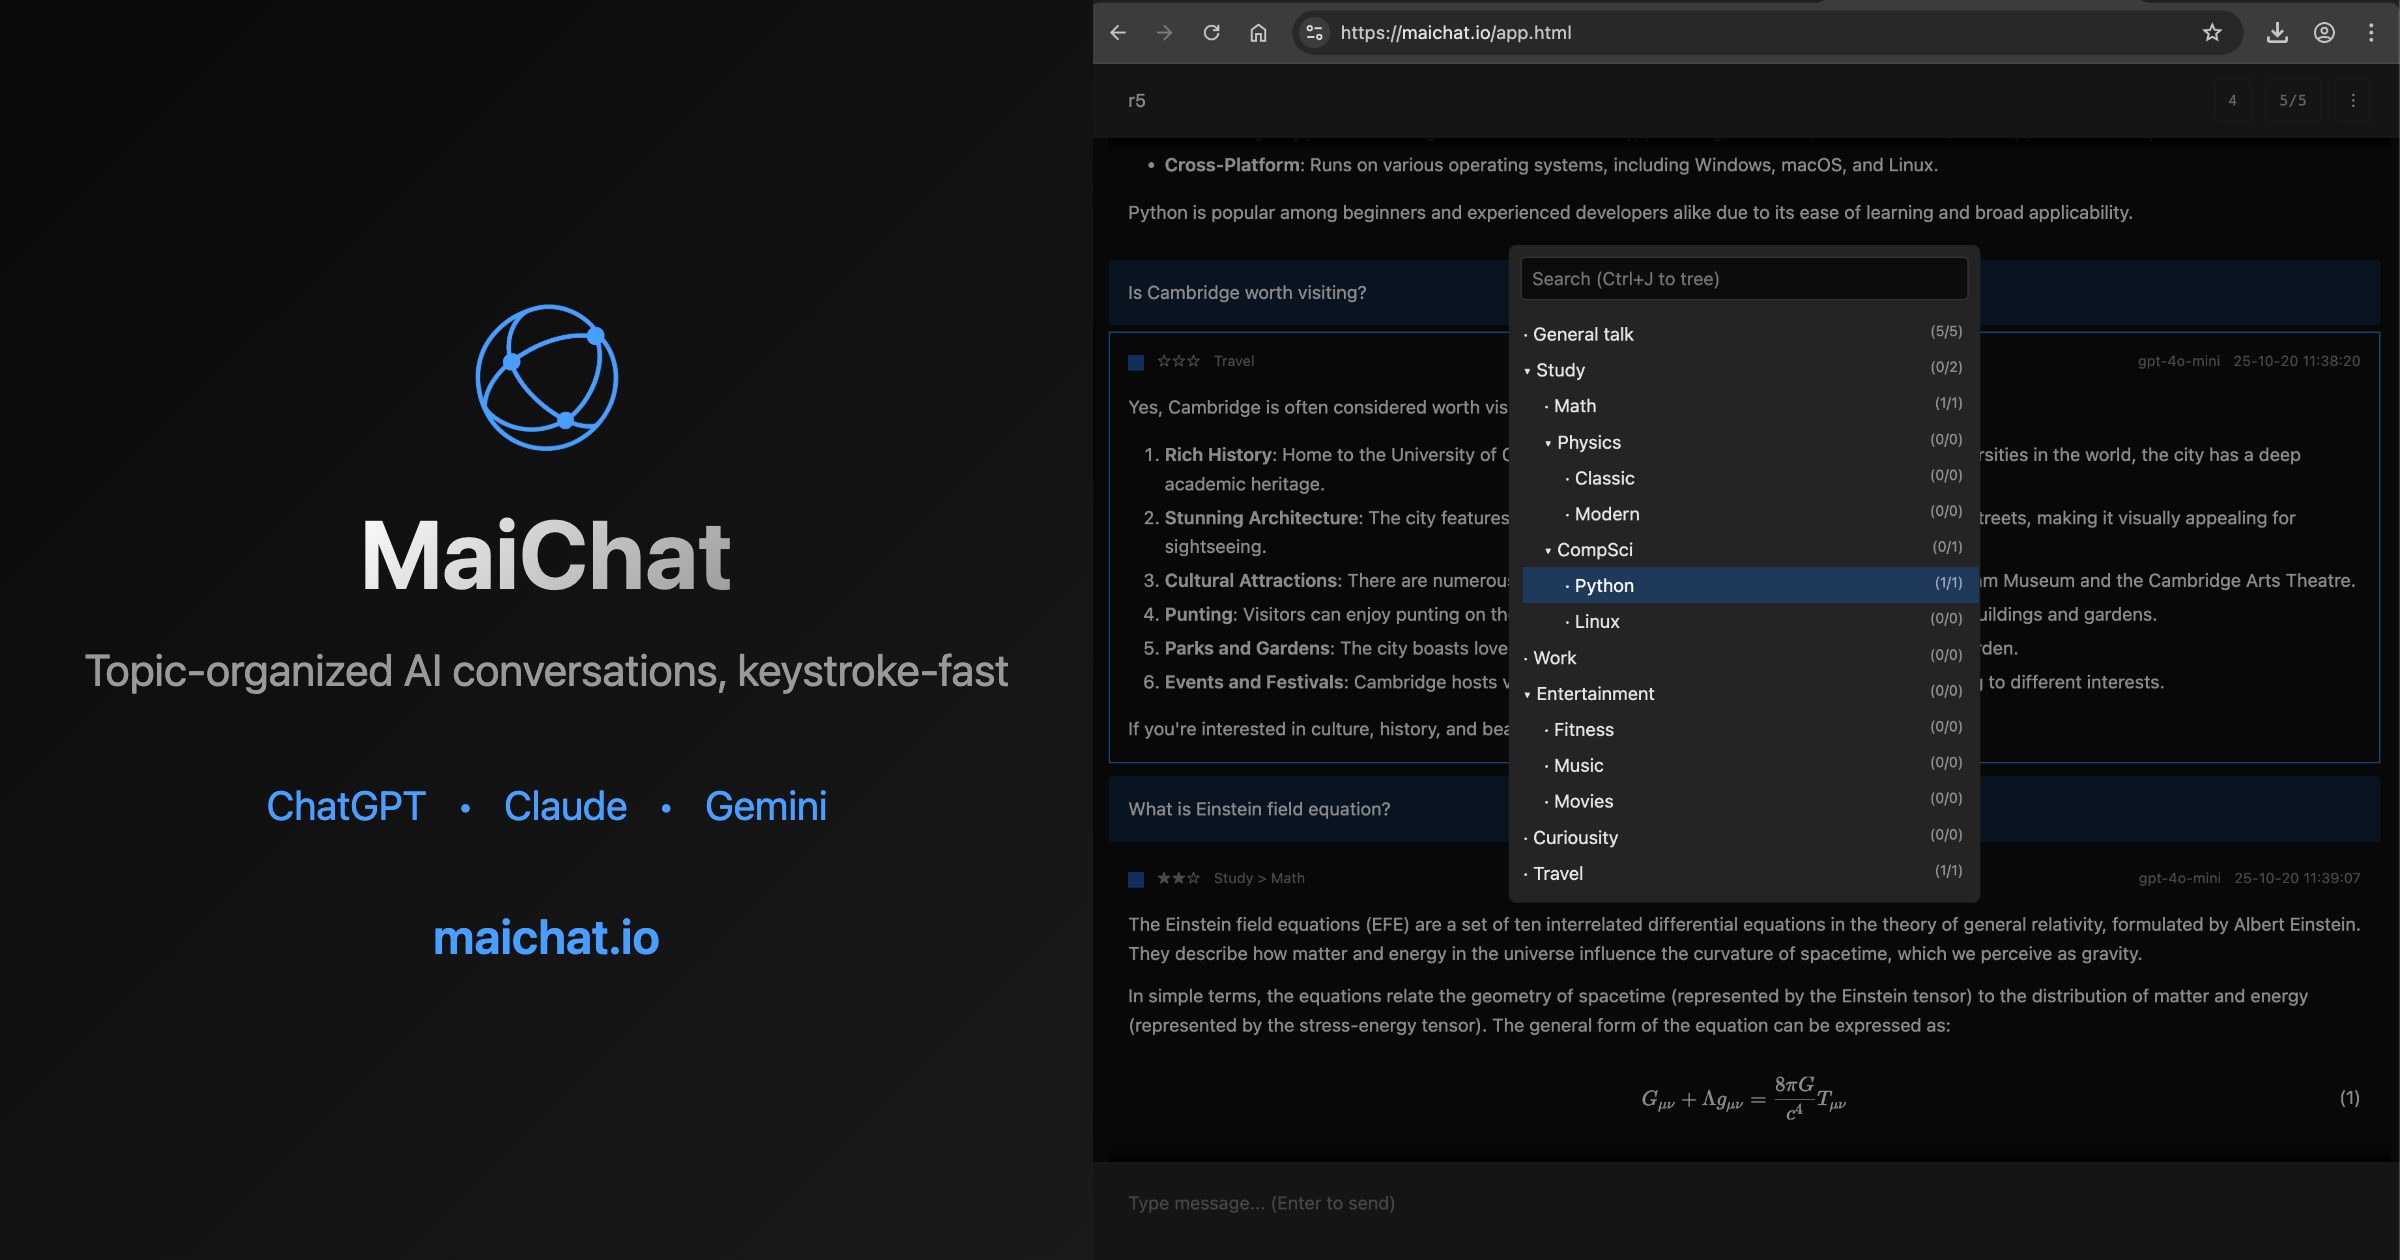The width and height of the screenshot is (2400, 1260).
Task: Click the '4' counter button in header
Action: click(x=2232, y=101)
